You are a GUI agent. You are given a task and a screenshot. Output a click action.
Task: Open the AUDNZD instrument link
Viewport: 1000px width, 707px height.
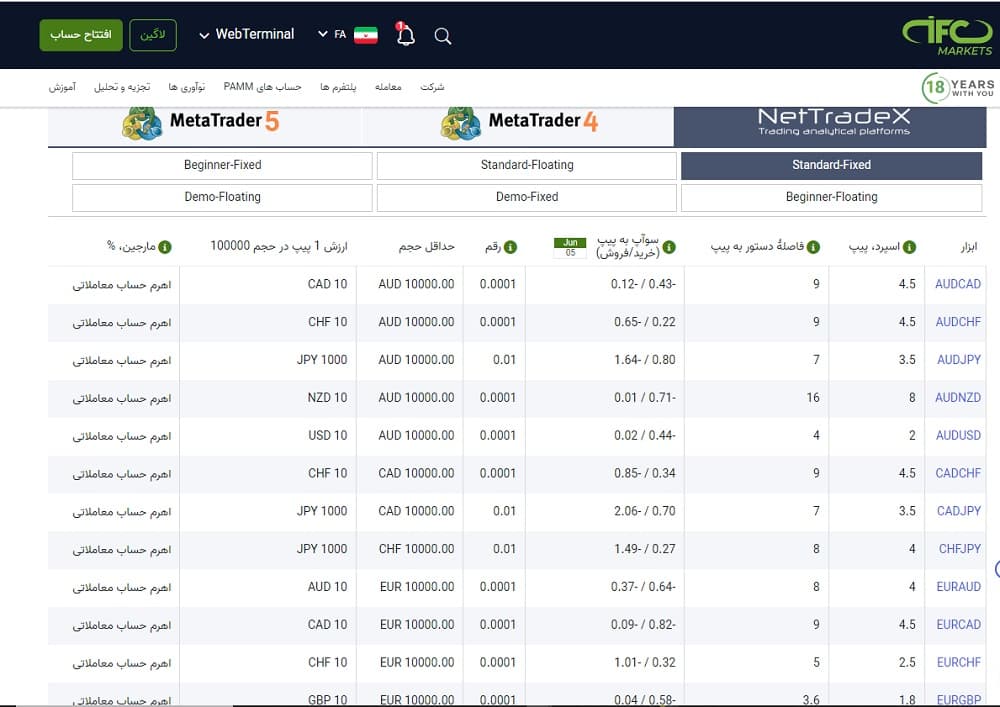click(x=958, y=398)
